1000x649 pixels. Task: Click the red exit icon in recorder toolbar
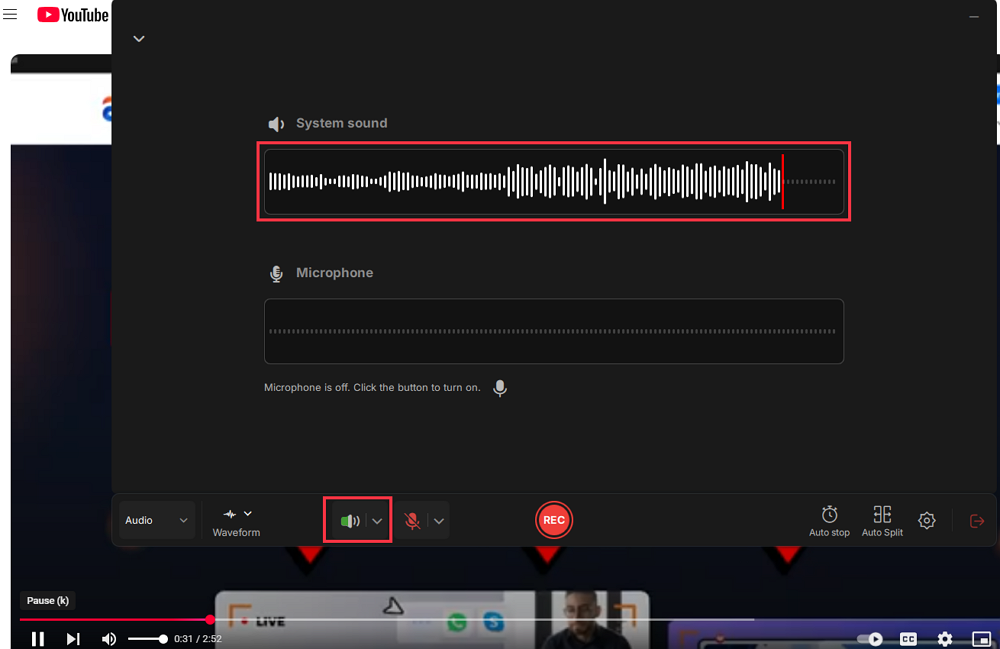pos(976,521)
